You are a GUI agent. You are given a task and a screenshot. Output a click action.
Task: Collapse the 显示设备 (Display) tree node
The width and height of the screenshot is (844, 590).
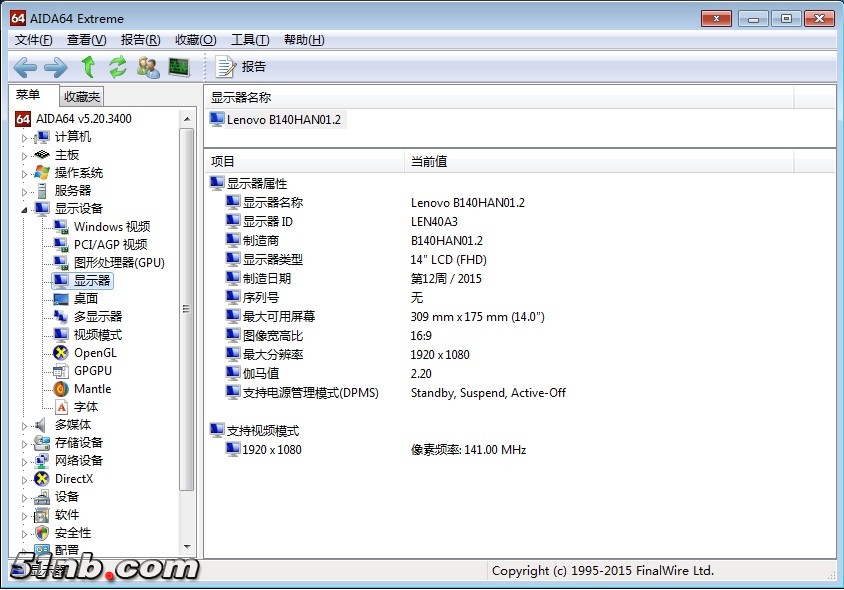[25, 209]
